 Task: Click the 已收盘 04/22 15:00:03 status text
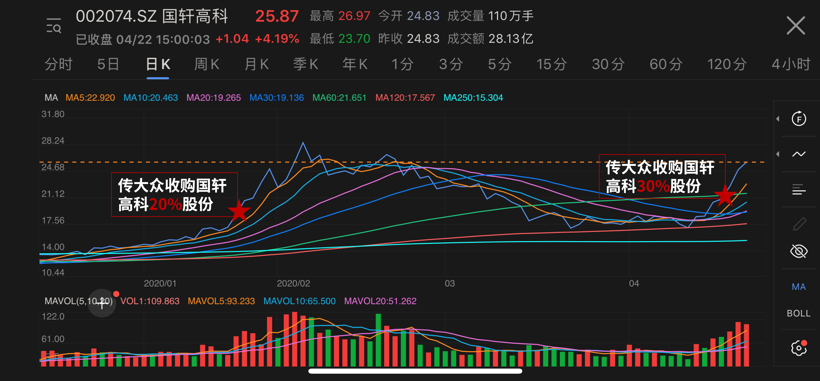pos(143,39)
